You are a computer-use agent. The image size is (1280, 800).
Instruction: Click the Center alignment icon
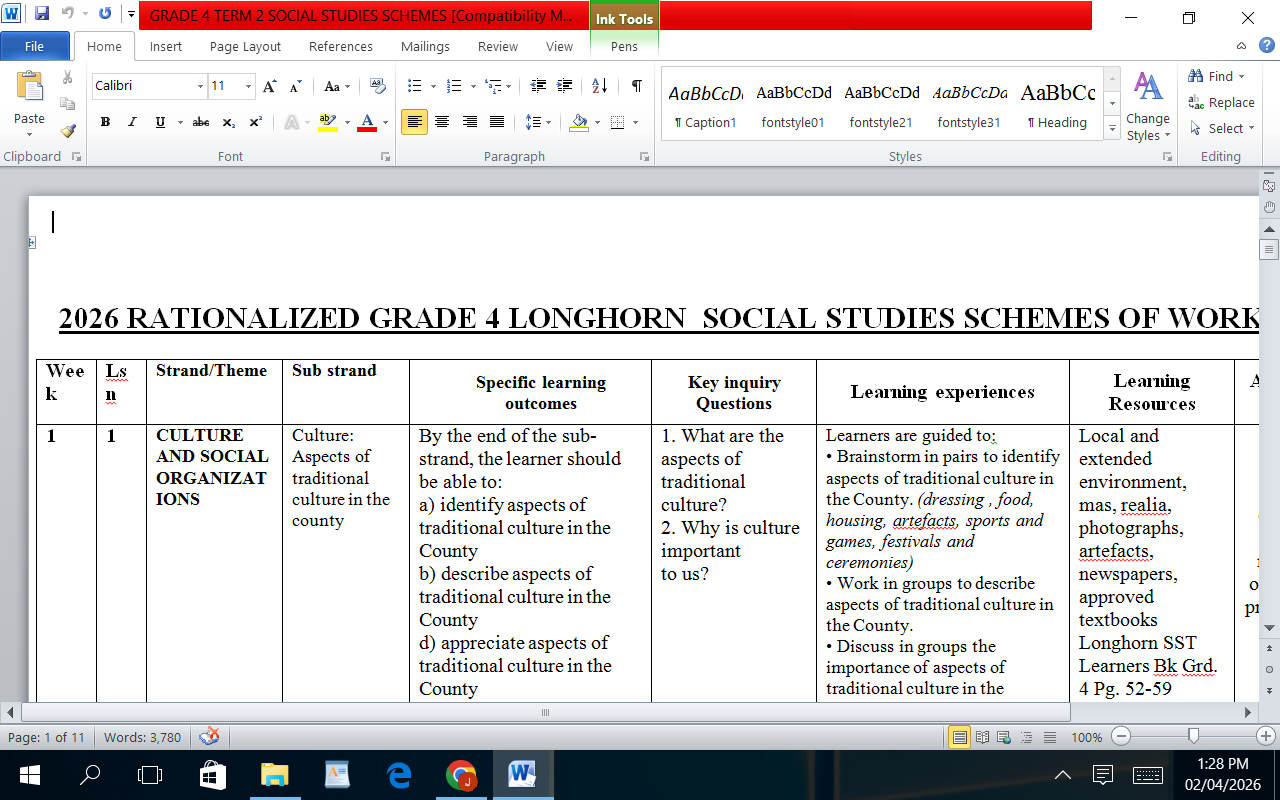(441, 122)
